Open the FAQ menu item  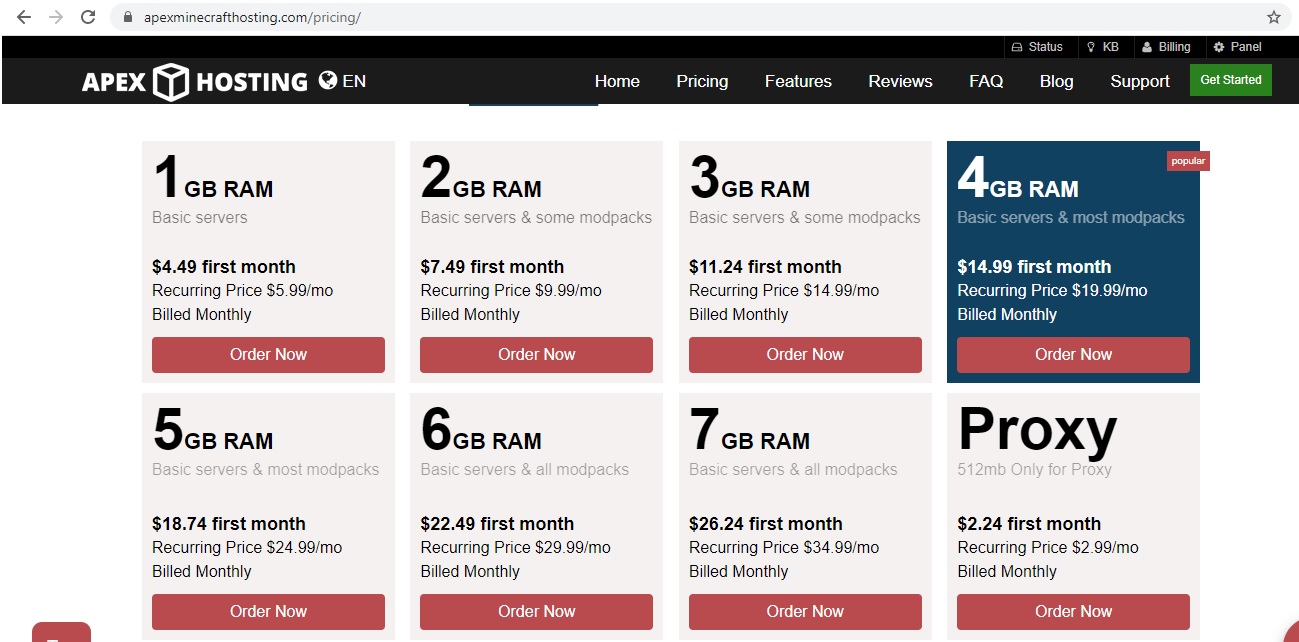pos(986,81)
